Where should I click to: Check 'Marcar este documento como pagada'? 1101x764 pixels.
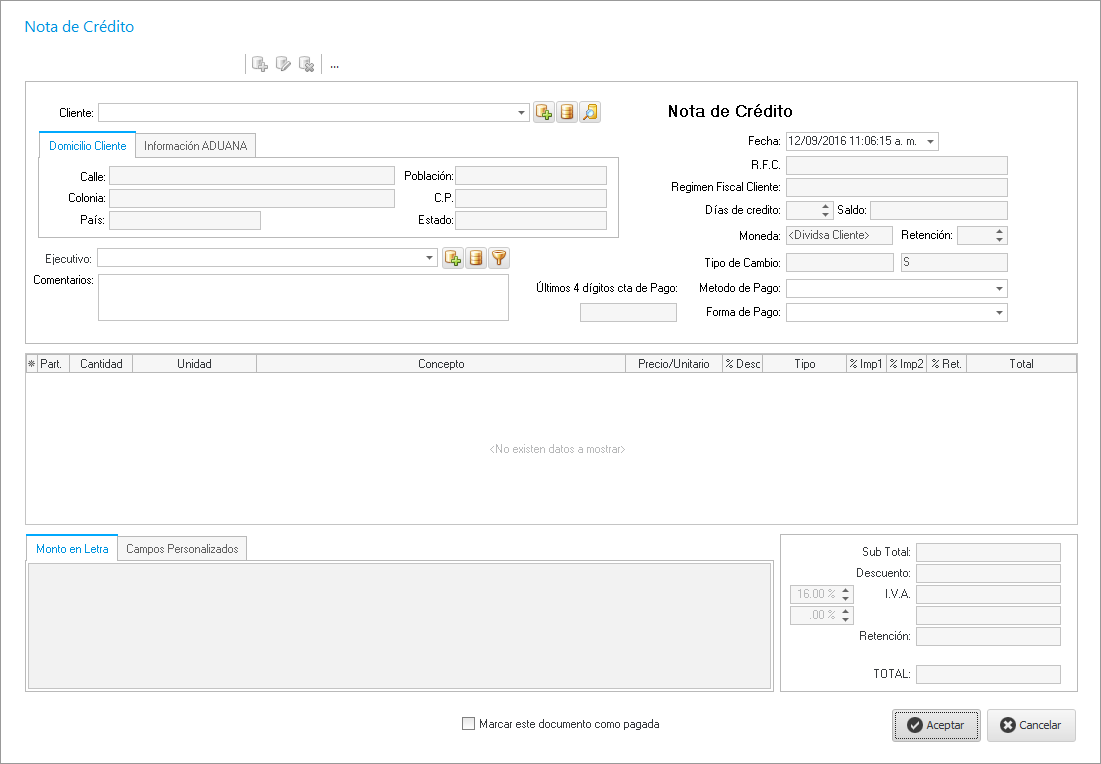[469, 724]
